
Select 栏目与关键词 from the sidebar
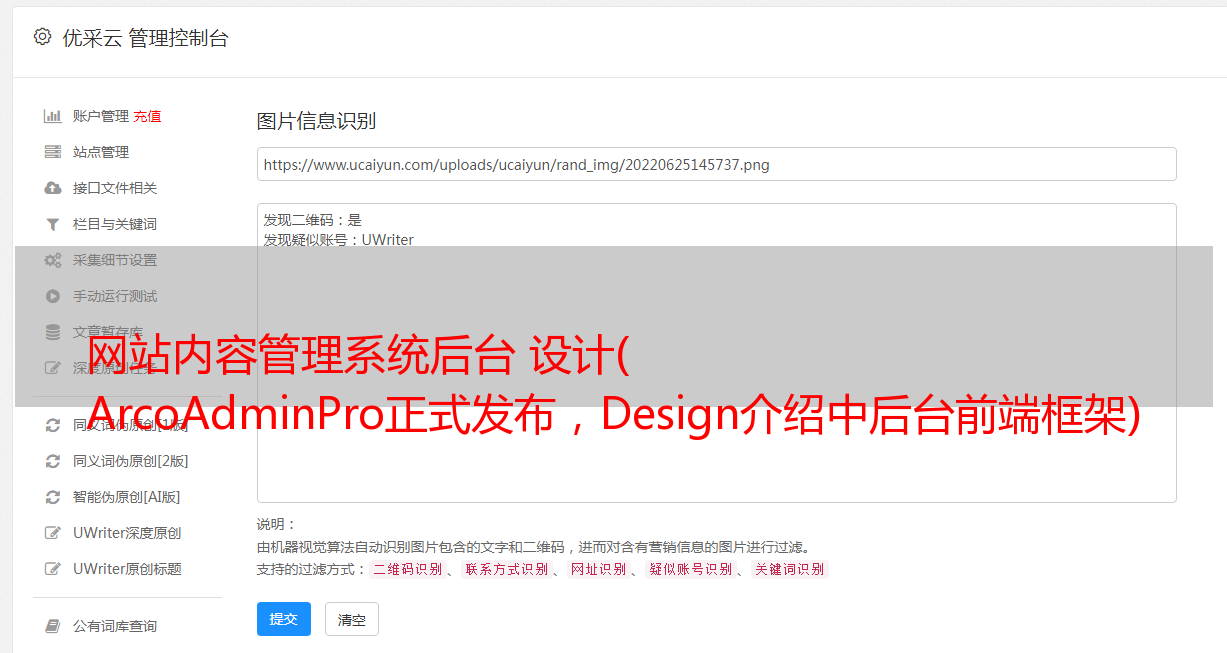[x=115, y=224]
